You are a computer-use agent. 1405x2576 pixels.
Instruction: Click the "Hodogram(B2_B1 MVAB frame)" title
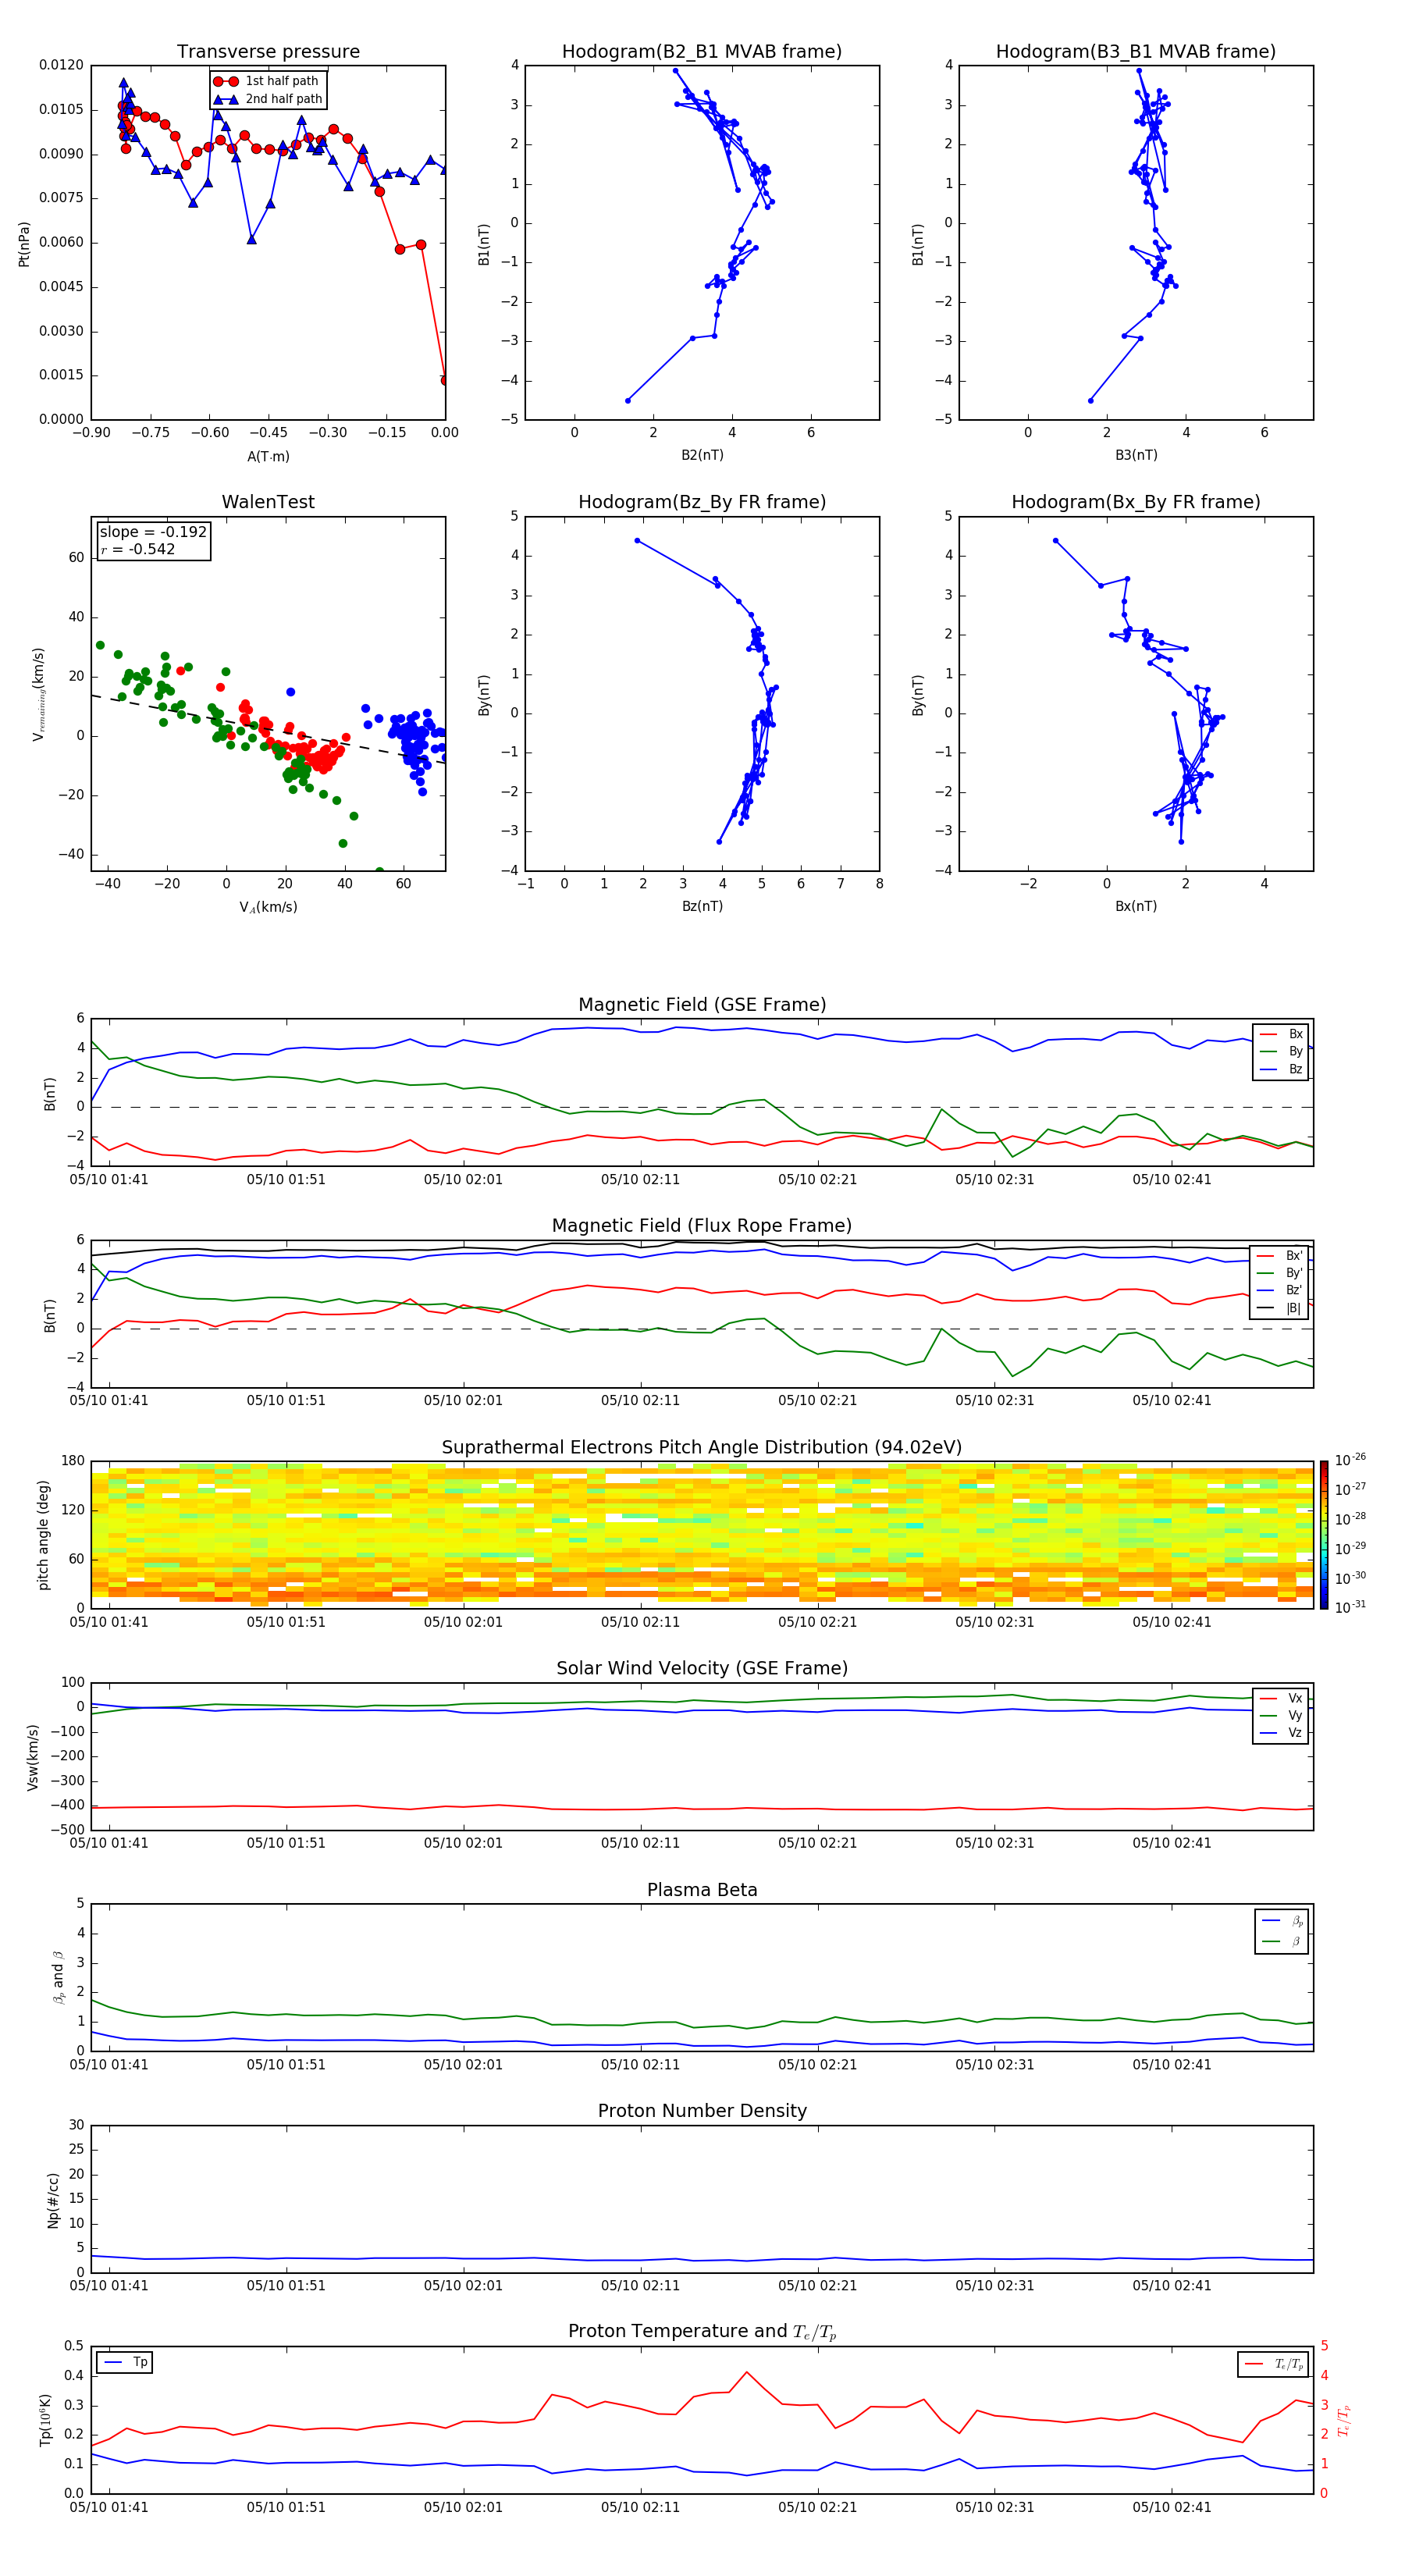click(x=702, y=51)
